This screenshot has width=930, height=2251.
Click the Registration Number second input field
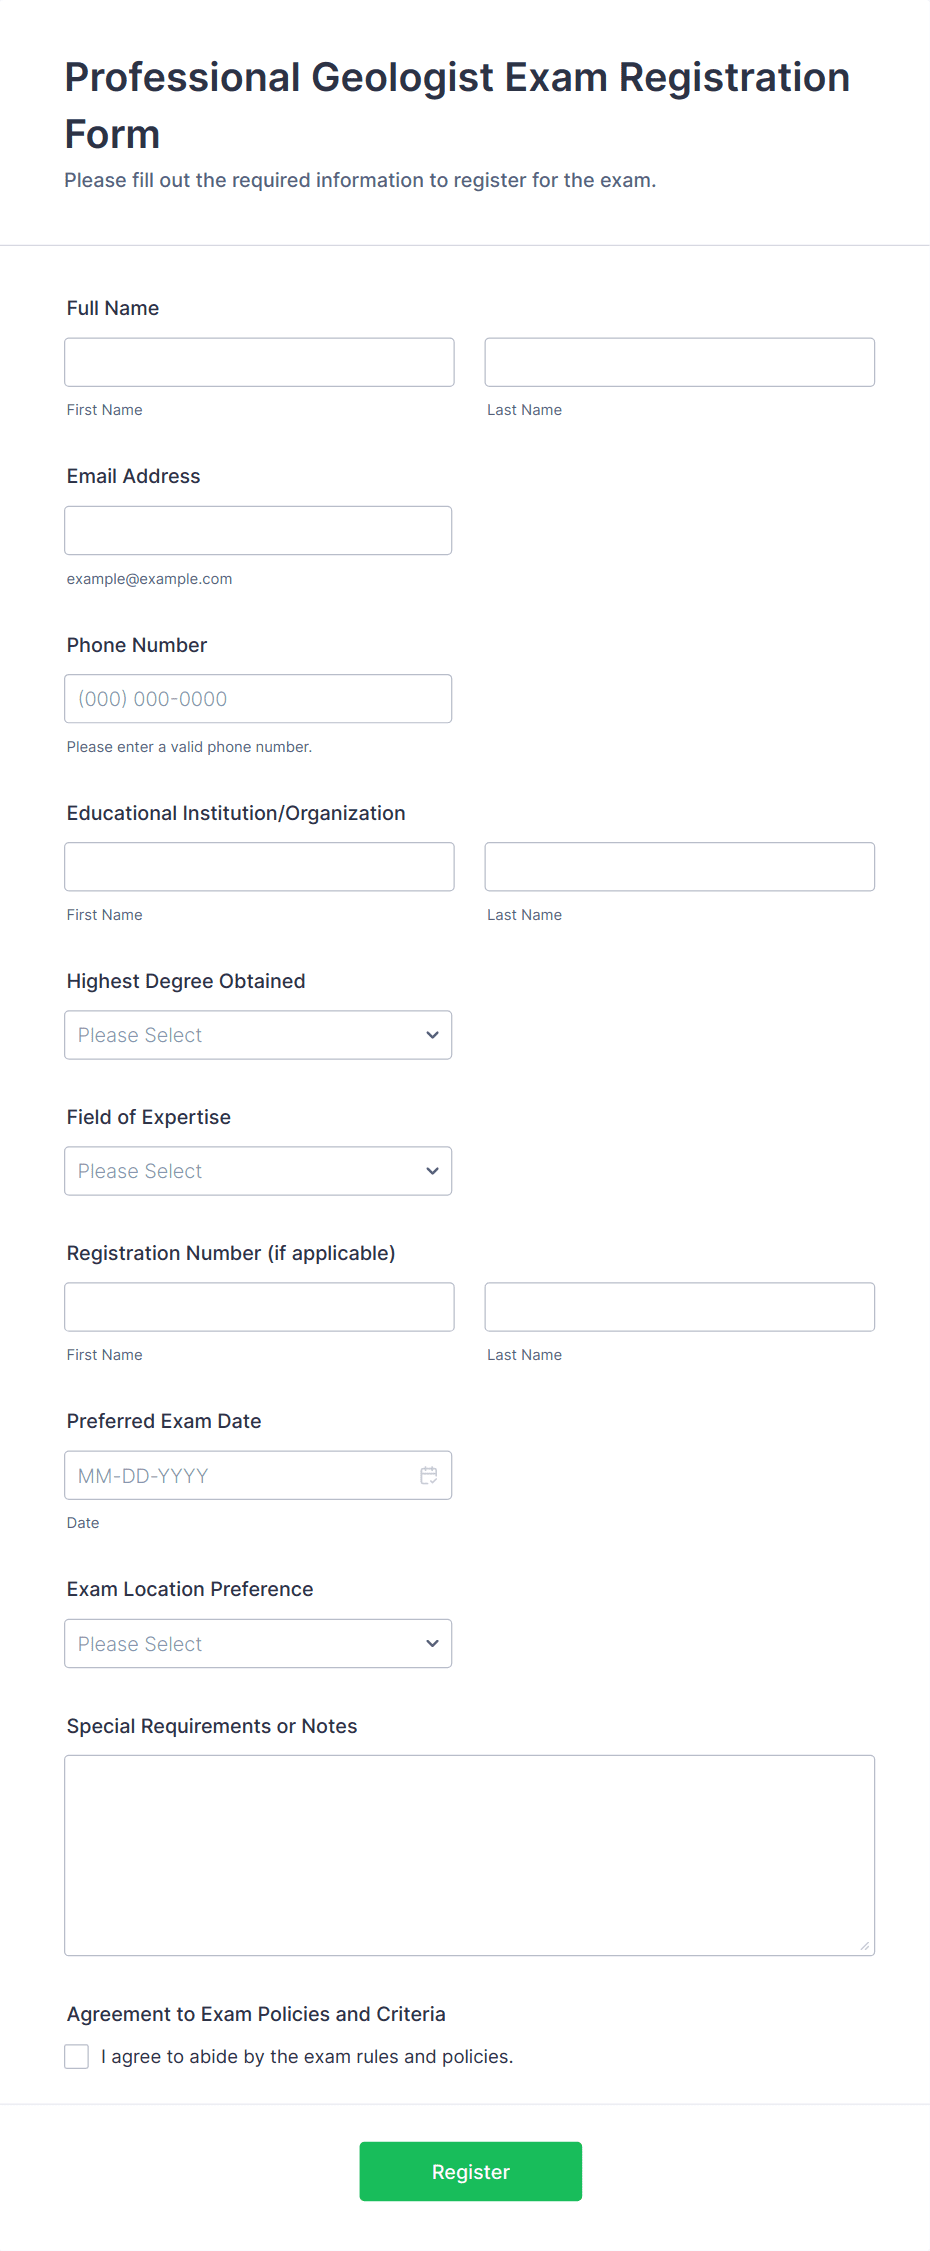coord(679,1307)
